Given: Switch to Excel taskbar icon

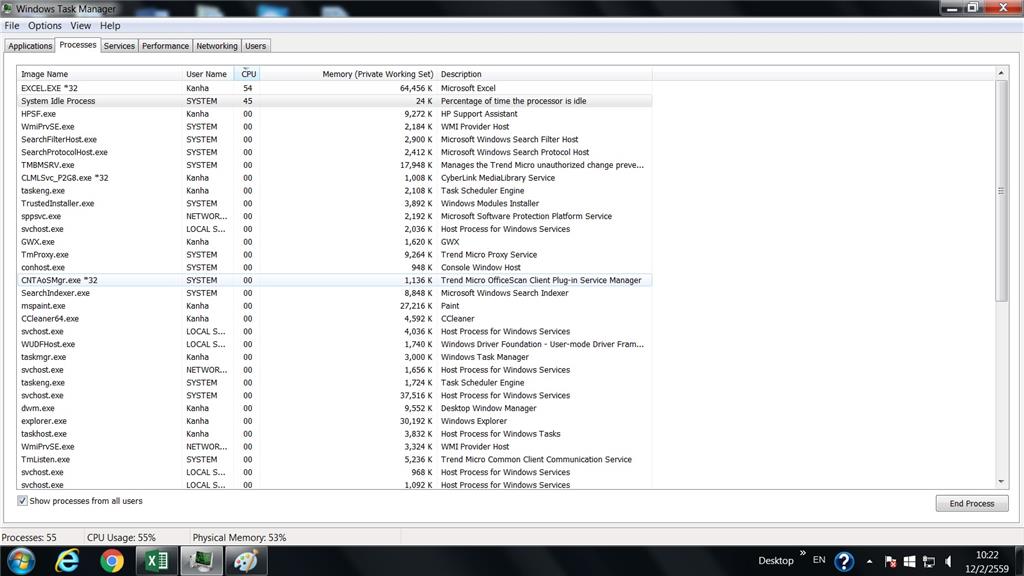Looking at the screenshot, I should 157,561.
